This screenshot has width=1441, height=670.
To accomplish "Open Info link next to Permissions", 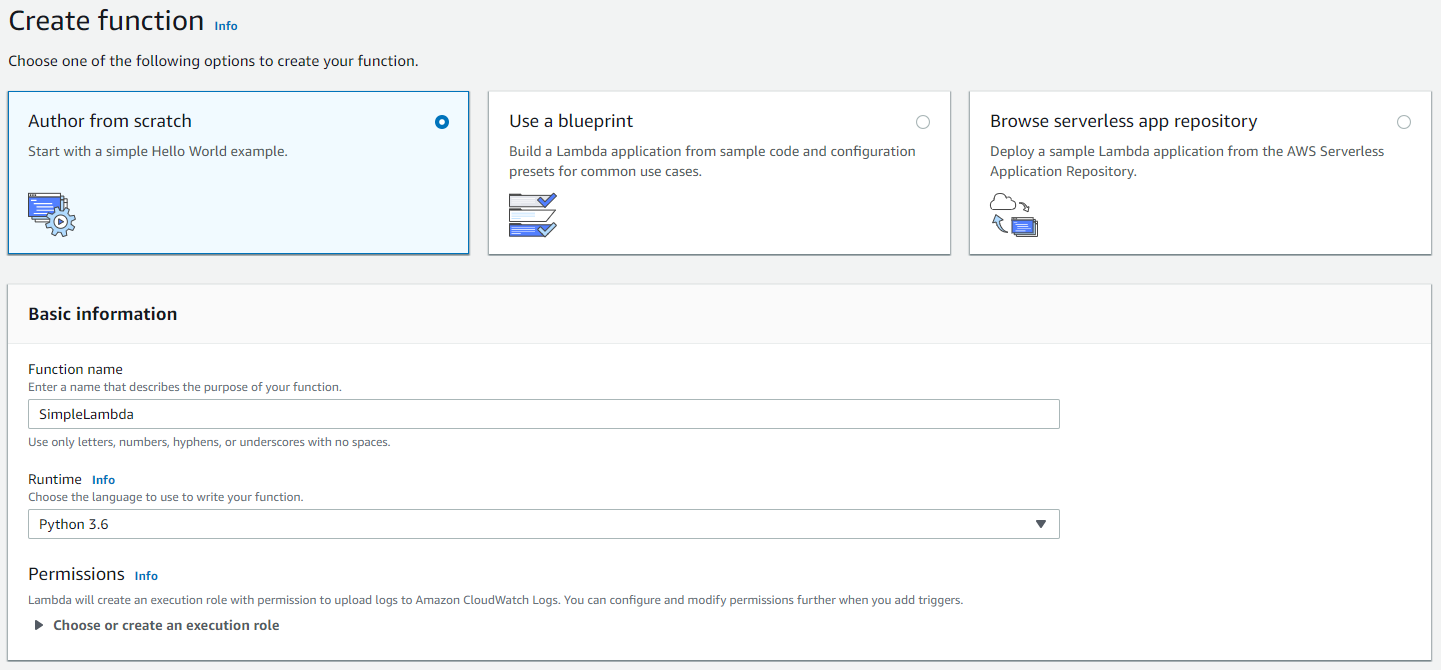I will point(146,576).
